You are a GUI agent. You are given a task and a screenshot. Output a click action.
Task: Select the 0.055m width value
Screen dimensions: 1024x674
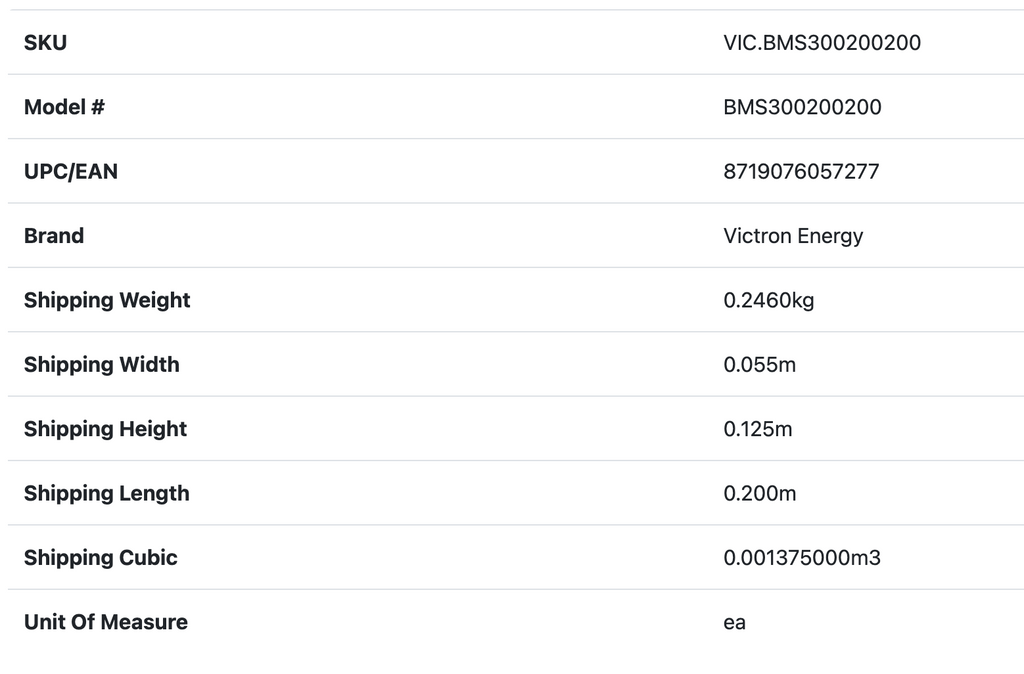coord(759,364)
